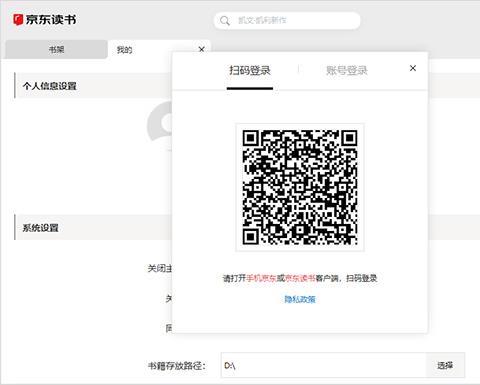
Task: Switch to 账号登录 tab
Action: (x=347, y=70)
